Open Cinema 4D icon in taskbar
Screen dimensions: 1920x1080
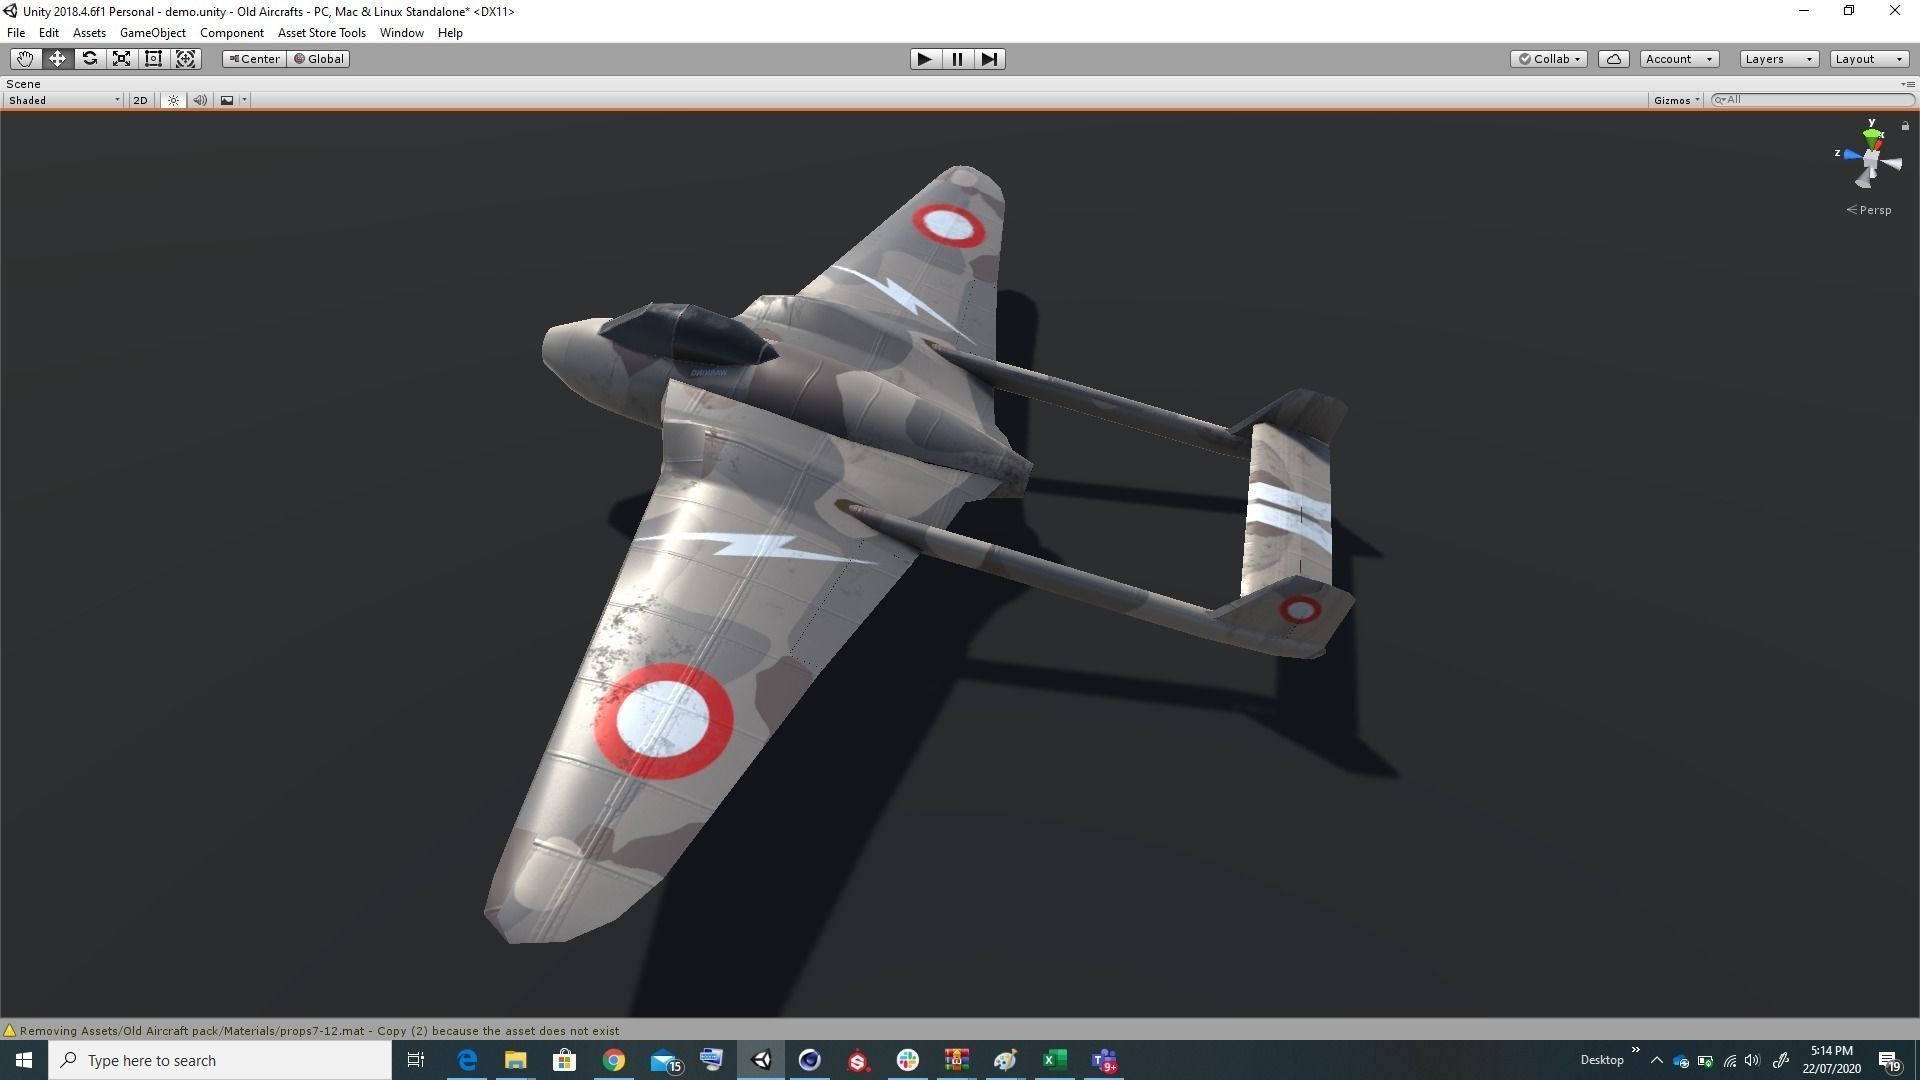(x=810, y=1060)
